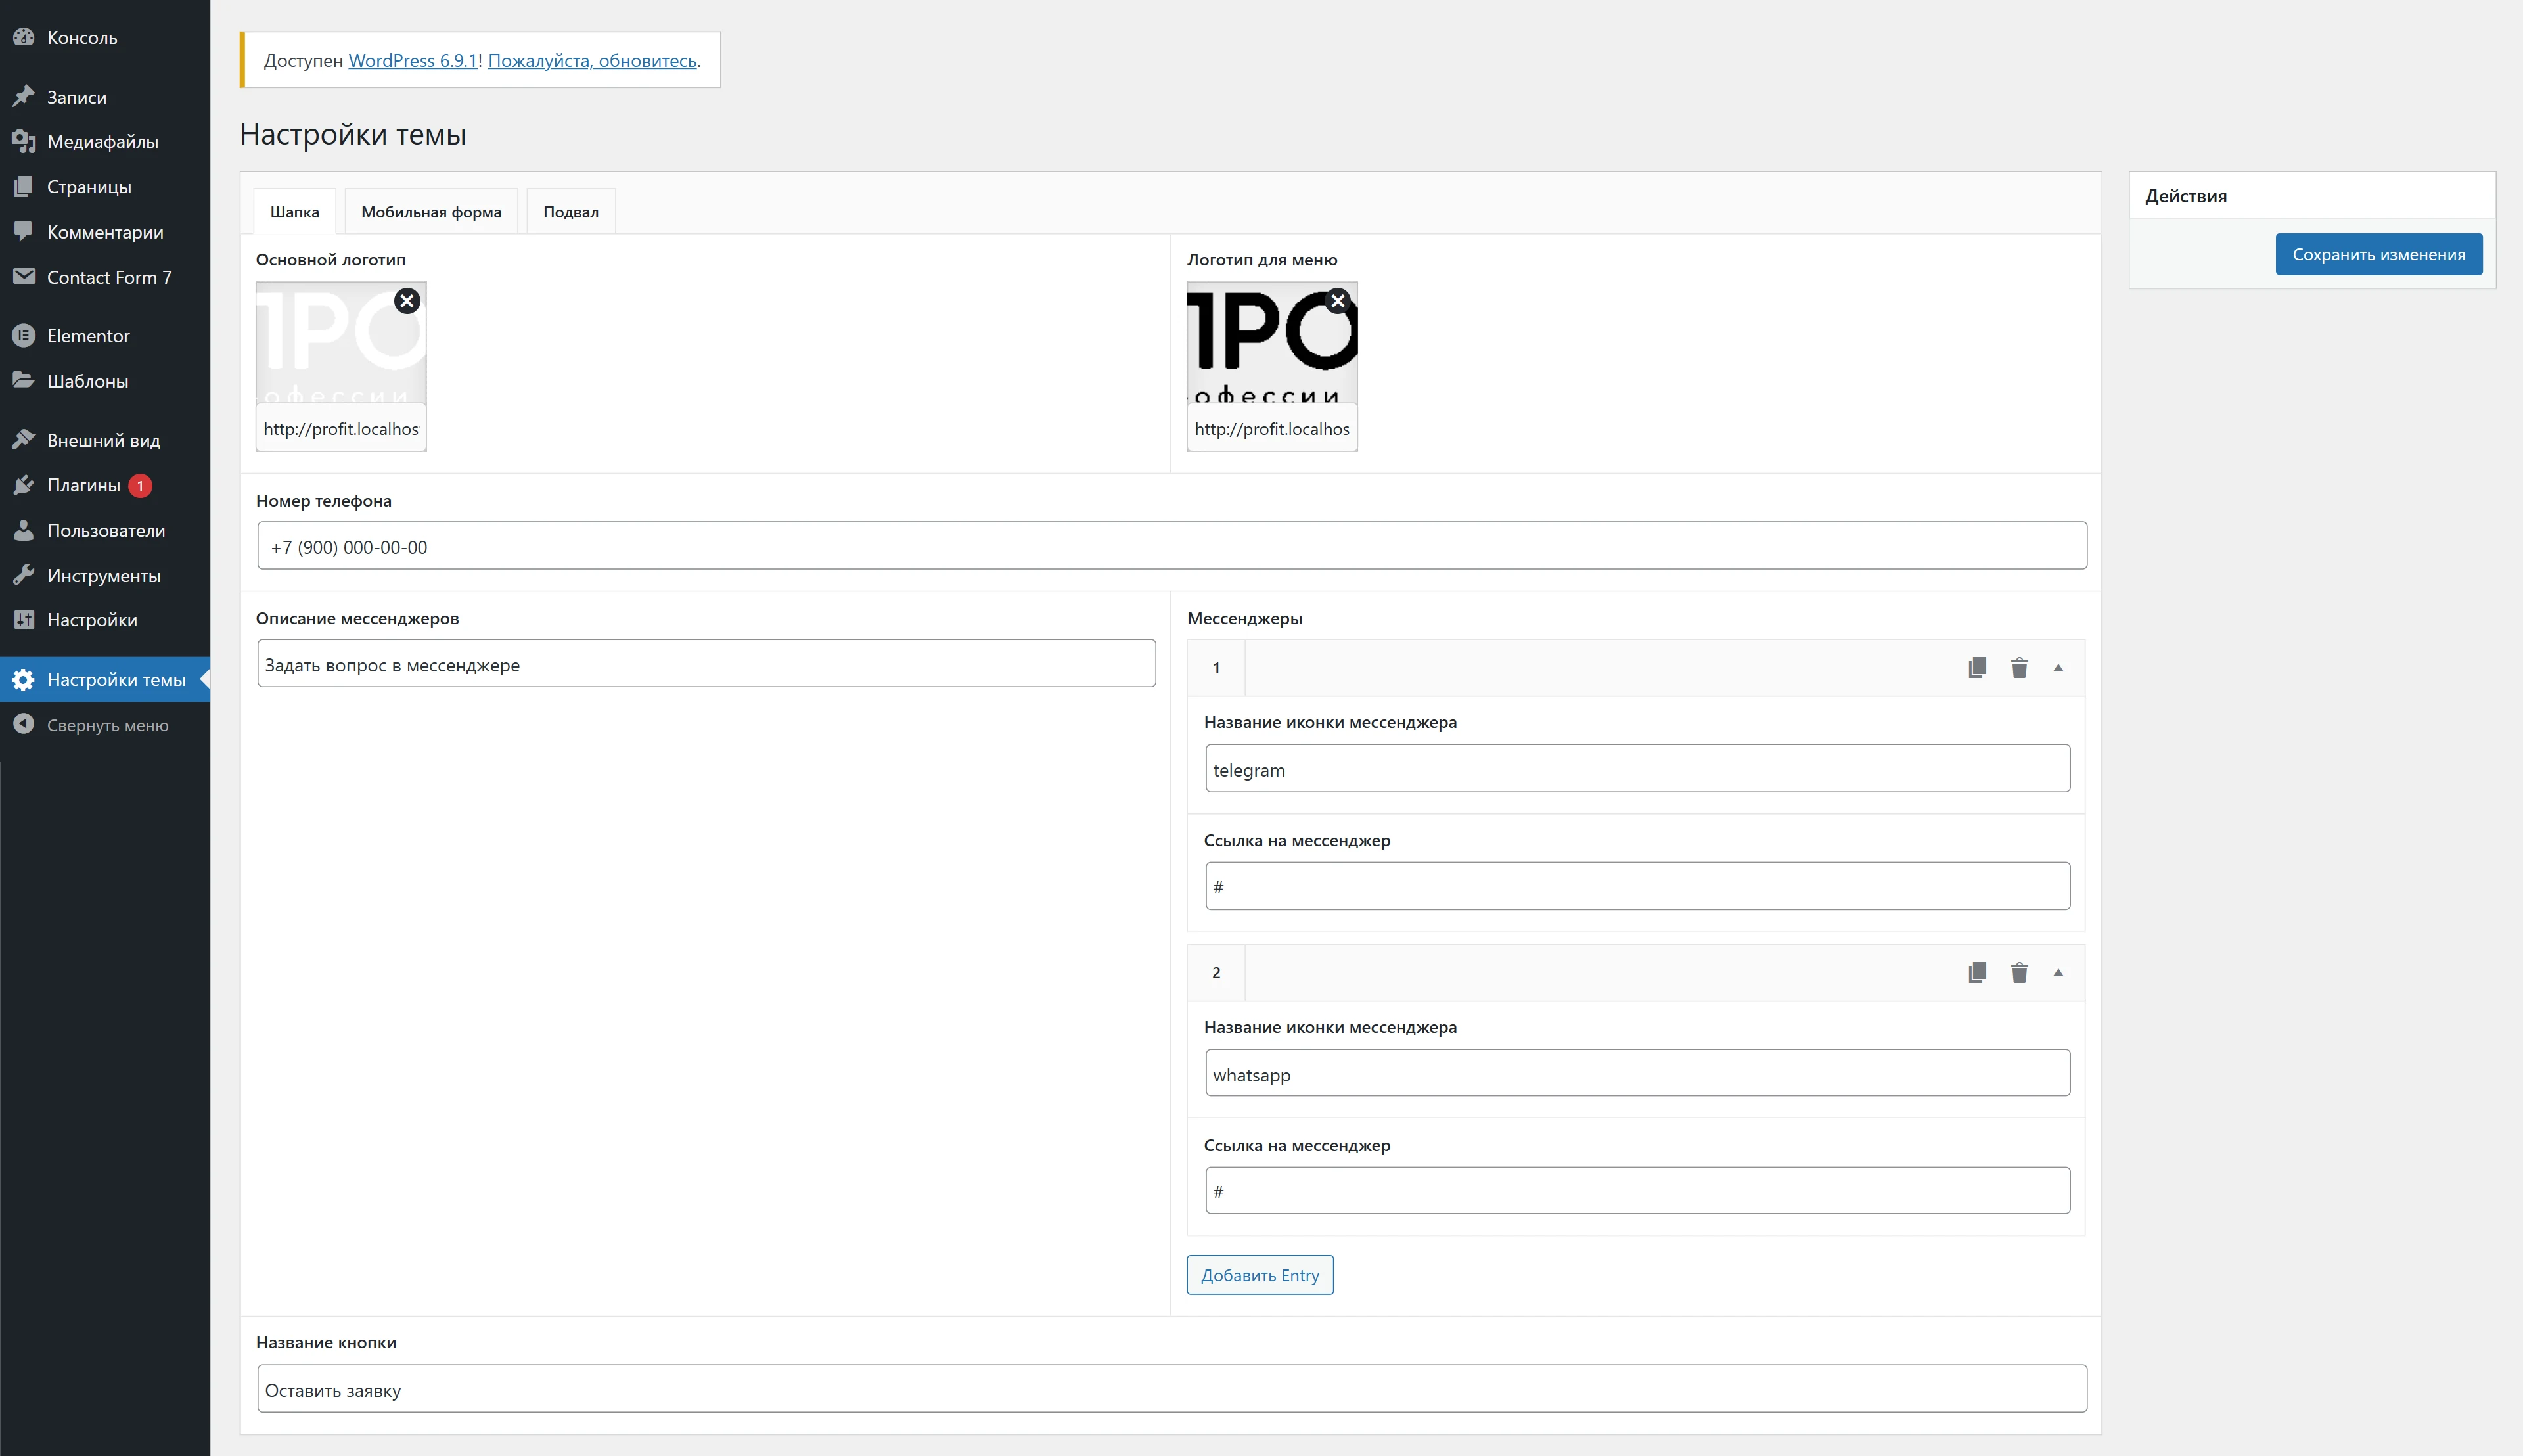
Task: Switch to the Подвал tab
Action: click(x=570, y=212)
